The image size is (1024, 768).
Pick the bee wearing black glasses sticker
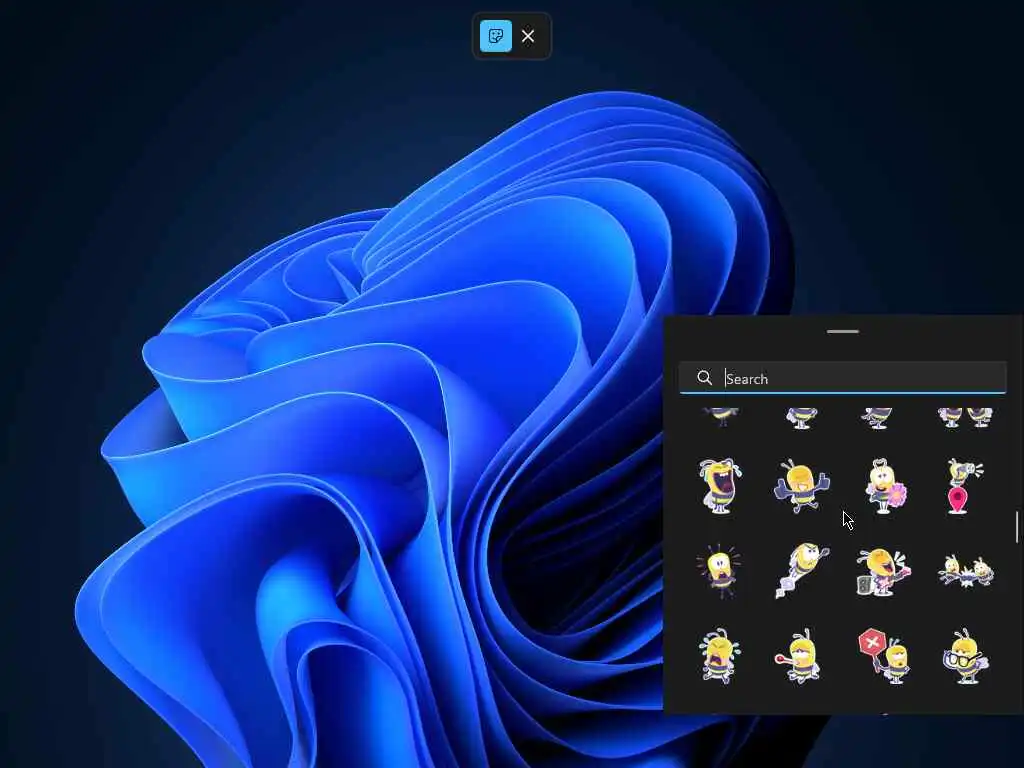(965, 656)
